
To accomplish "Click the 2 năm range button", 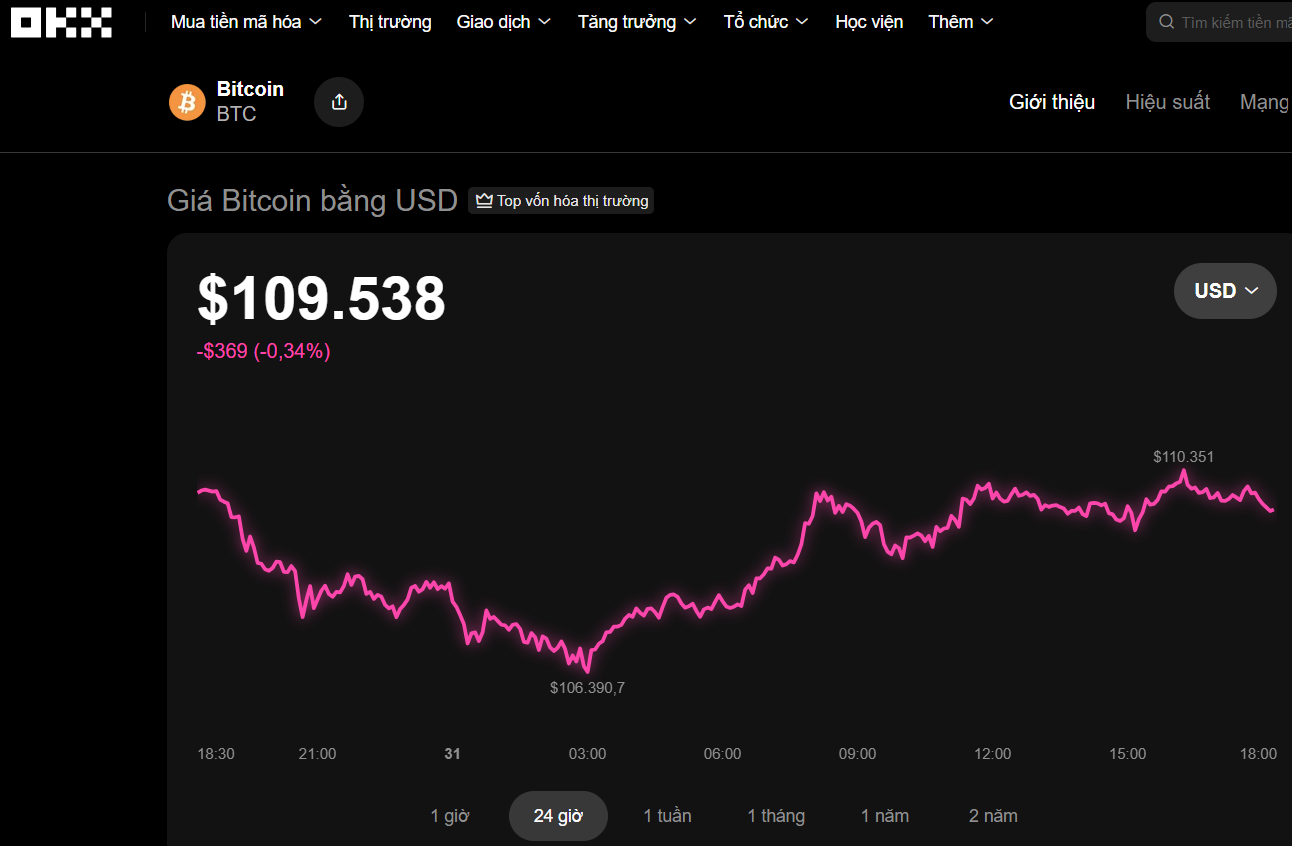I will pos(992,815).
